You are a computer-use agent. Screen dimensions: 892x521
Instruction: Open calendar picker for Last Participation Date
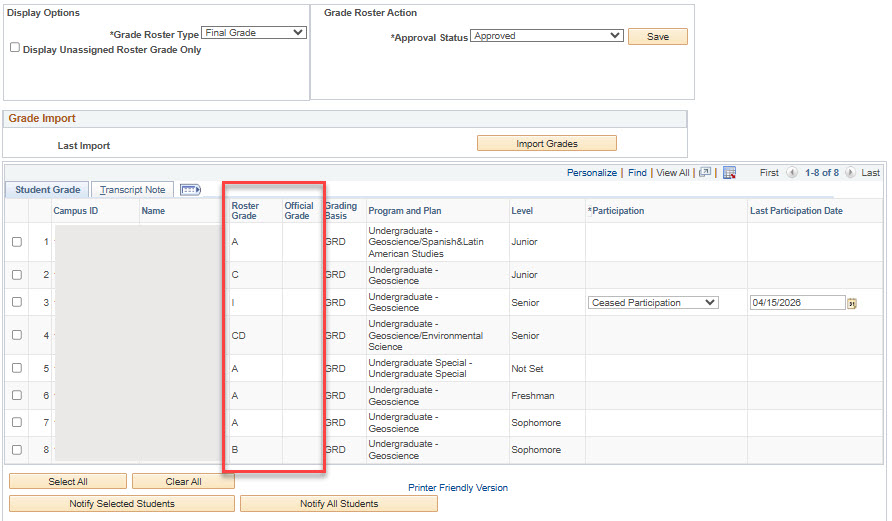tap(852, 303)
